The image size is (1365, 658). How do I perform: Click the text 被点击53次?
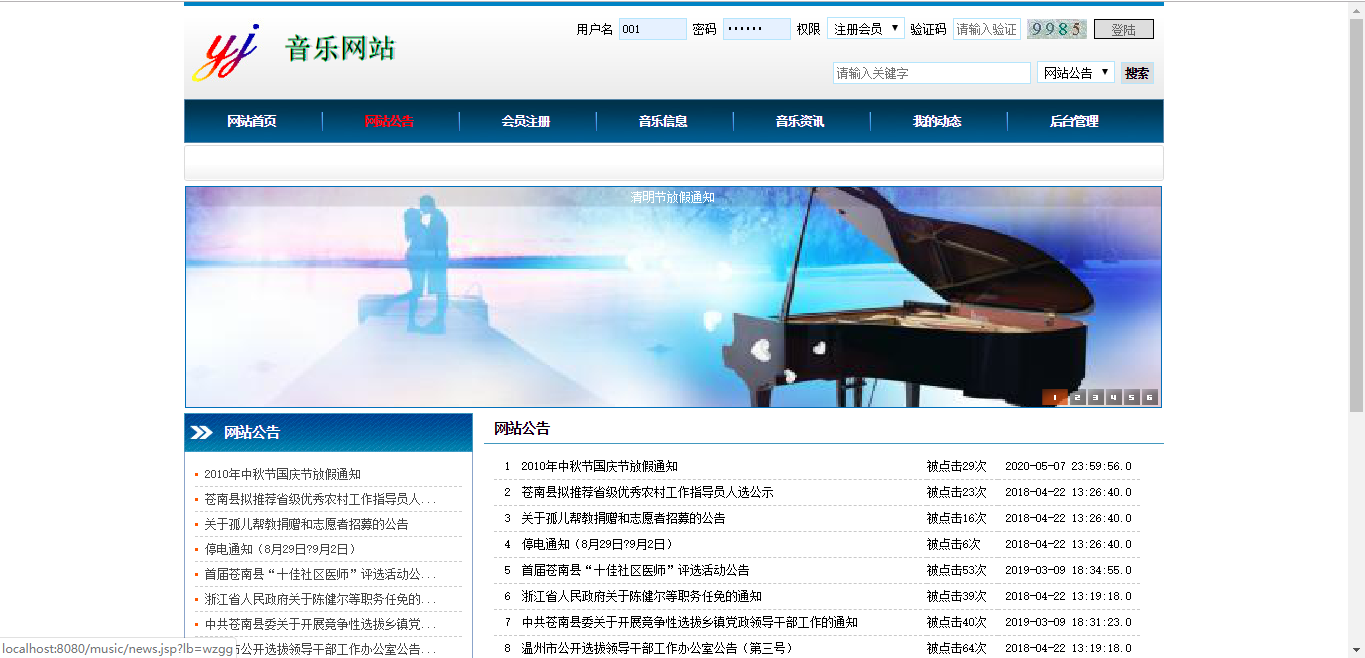(956, 570)
